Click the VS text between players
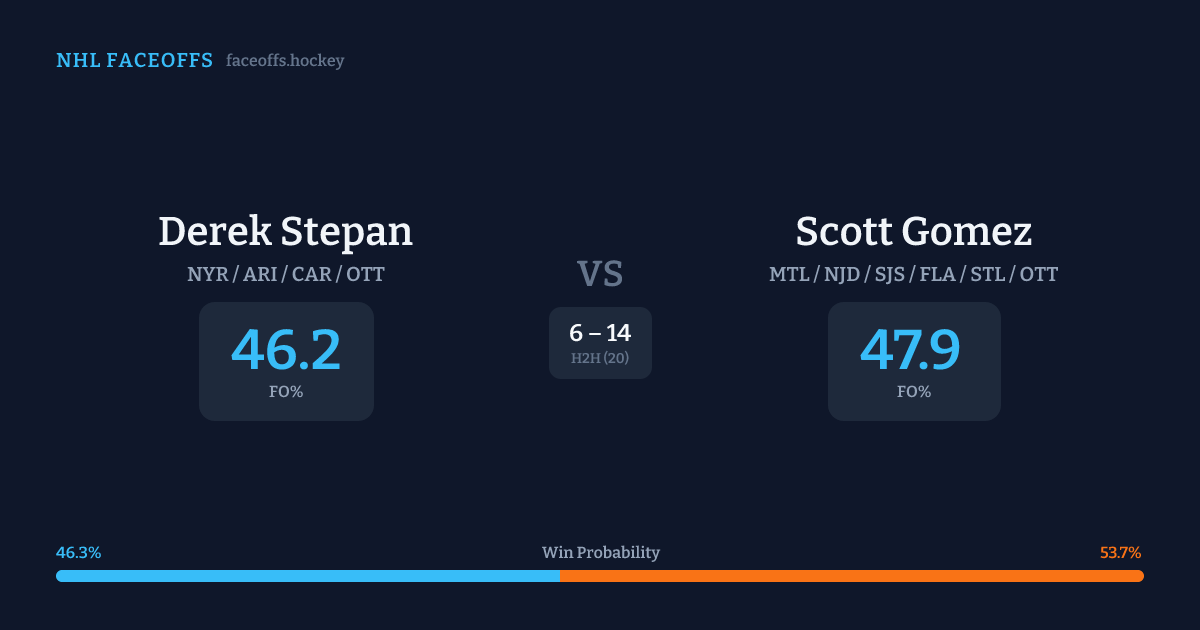Screen dimensions: 1200x630 [x=600, y=274]
